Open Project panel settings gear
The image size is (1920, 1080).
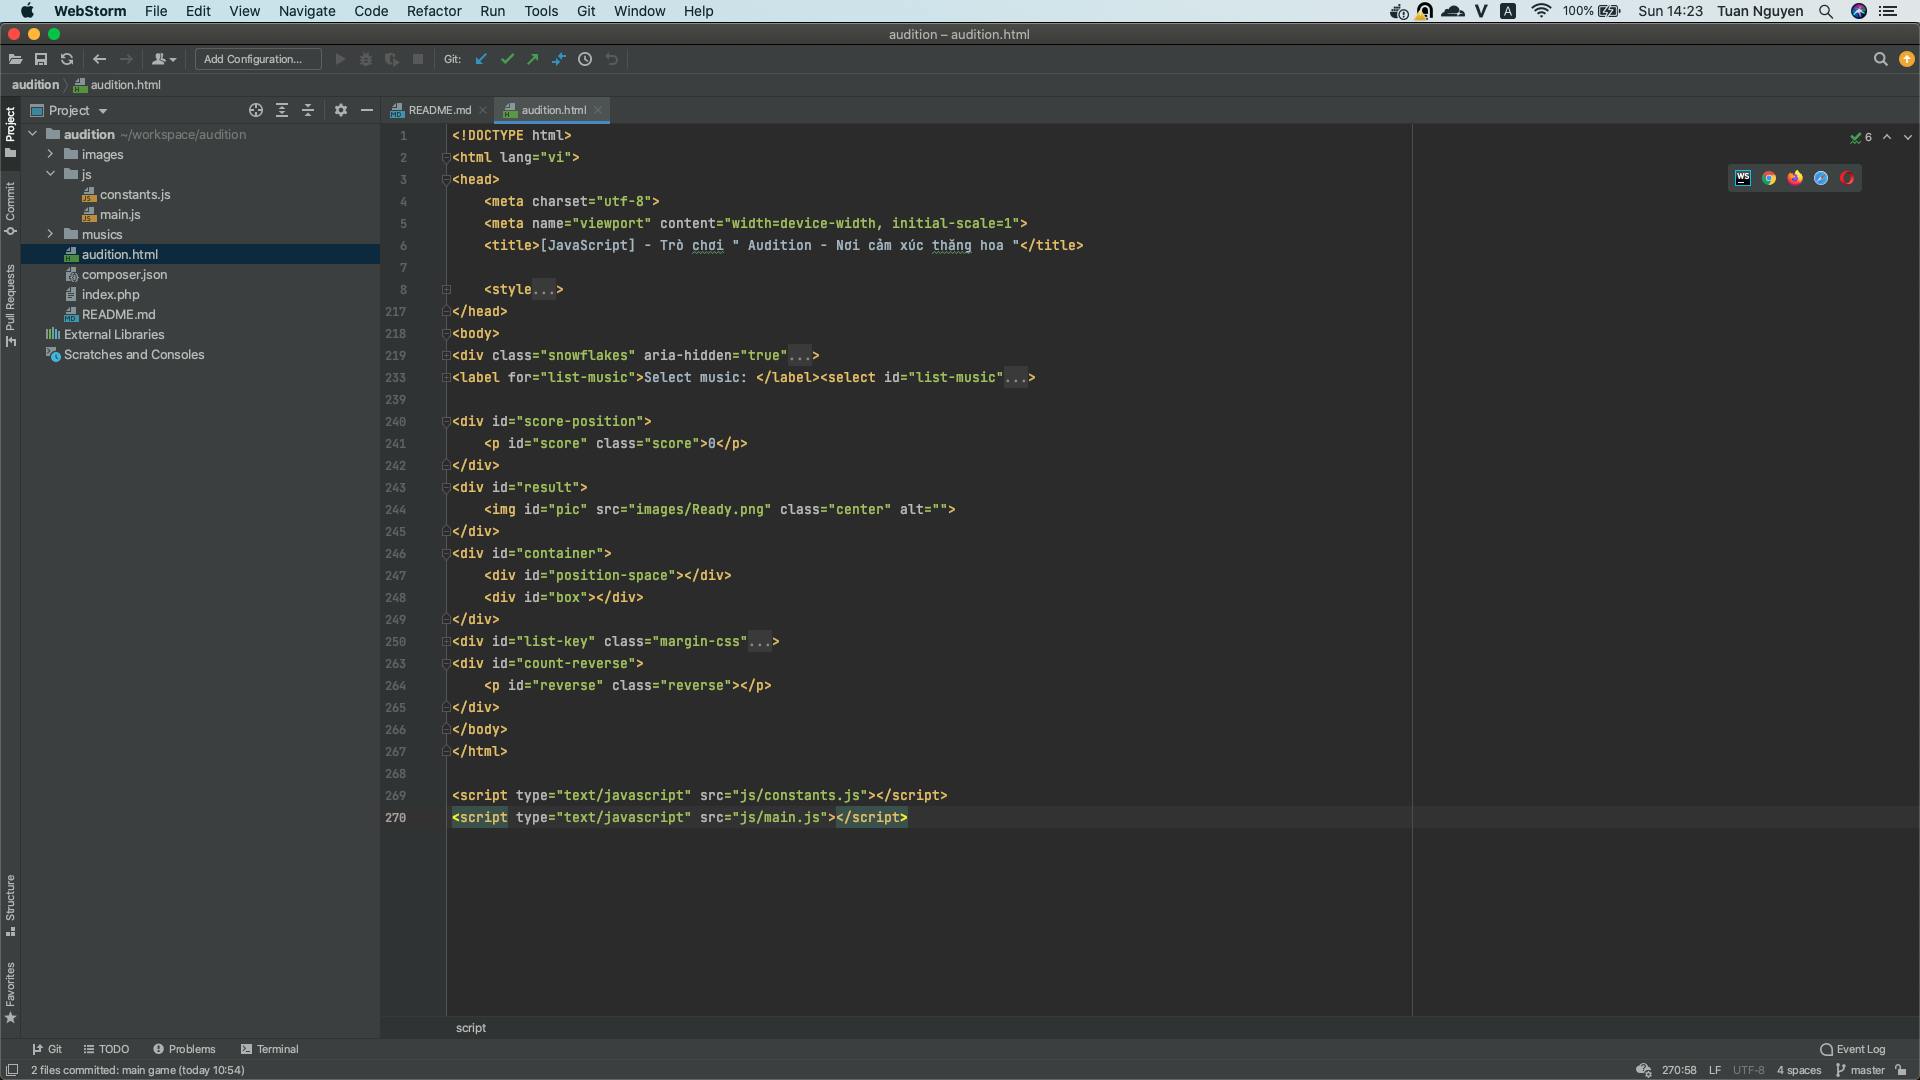341,110
